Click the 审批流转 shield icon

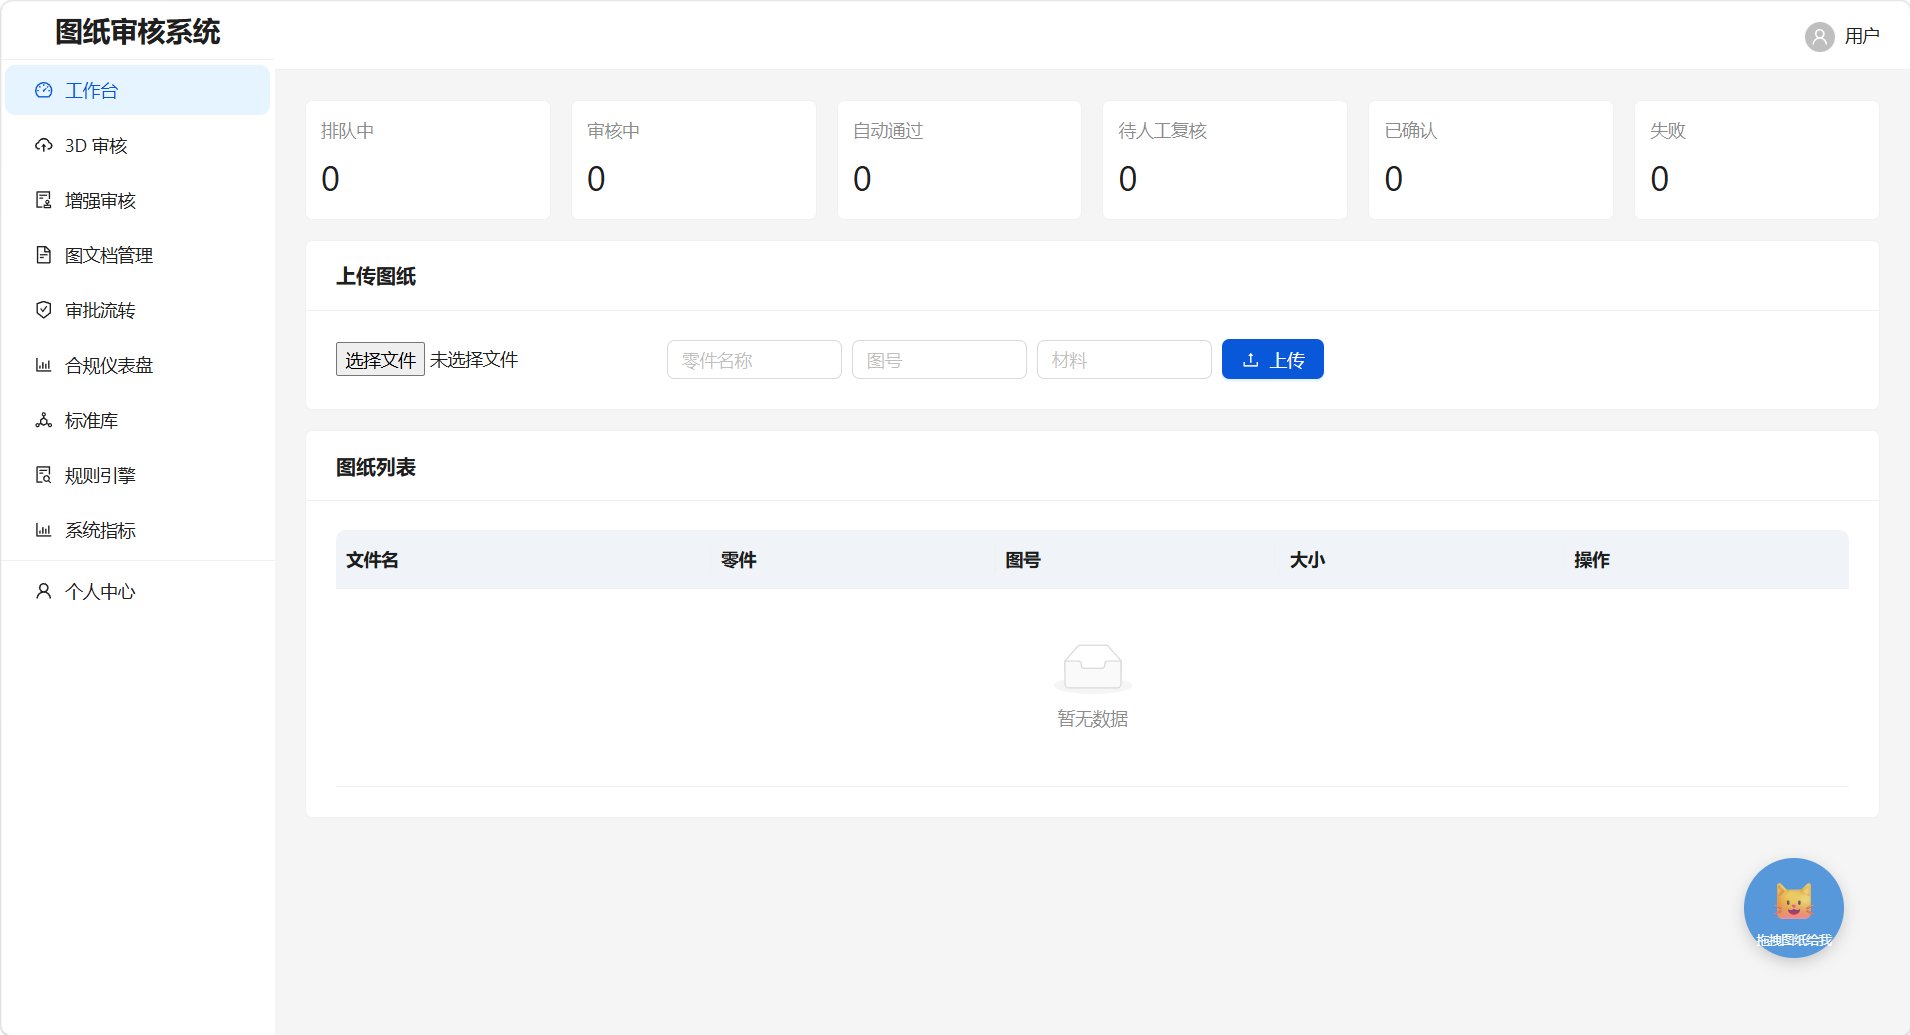[43, 310]
